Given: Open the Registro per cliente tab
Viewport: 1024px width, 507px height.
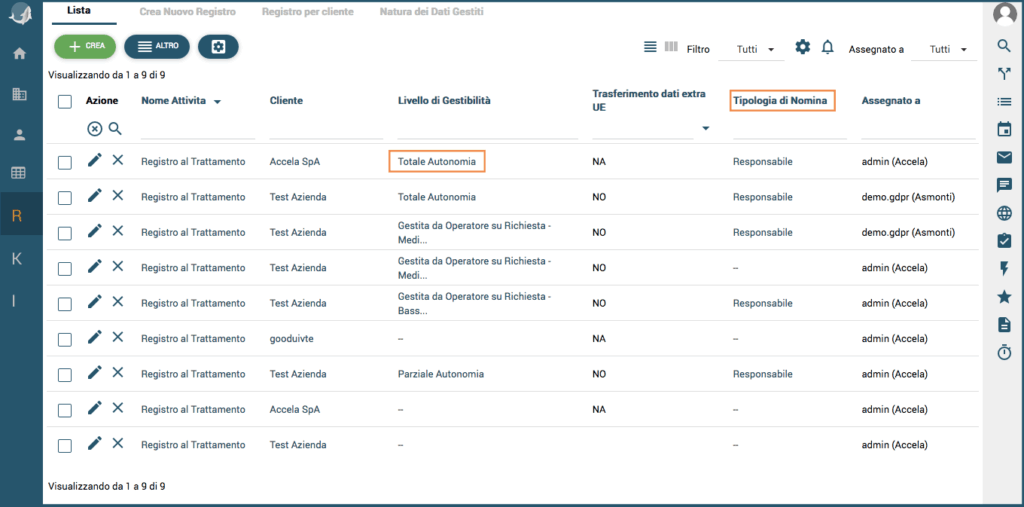Looking at the screenshot, I should [308, 12].
